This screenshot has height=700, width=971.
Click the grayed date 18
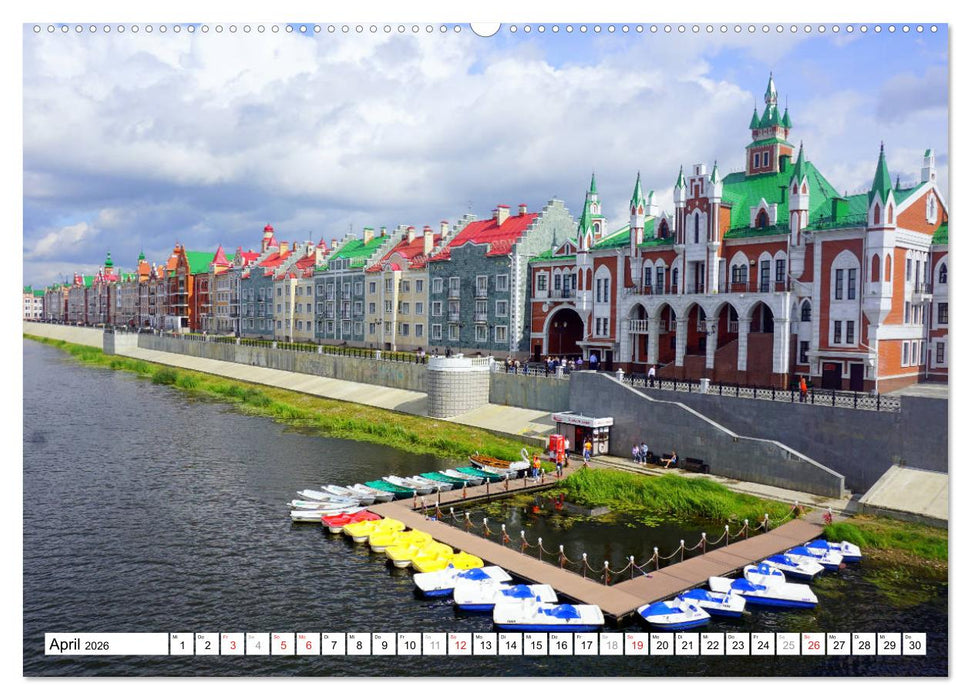tap(611, 647)
